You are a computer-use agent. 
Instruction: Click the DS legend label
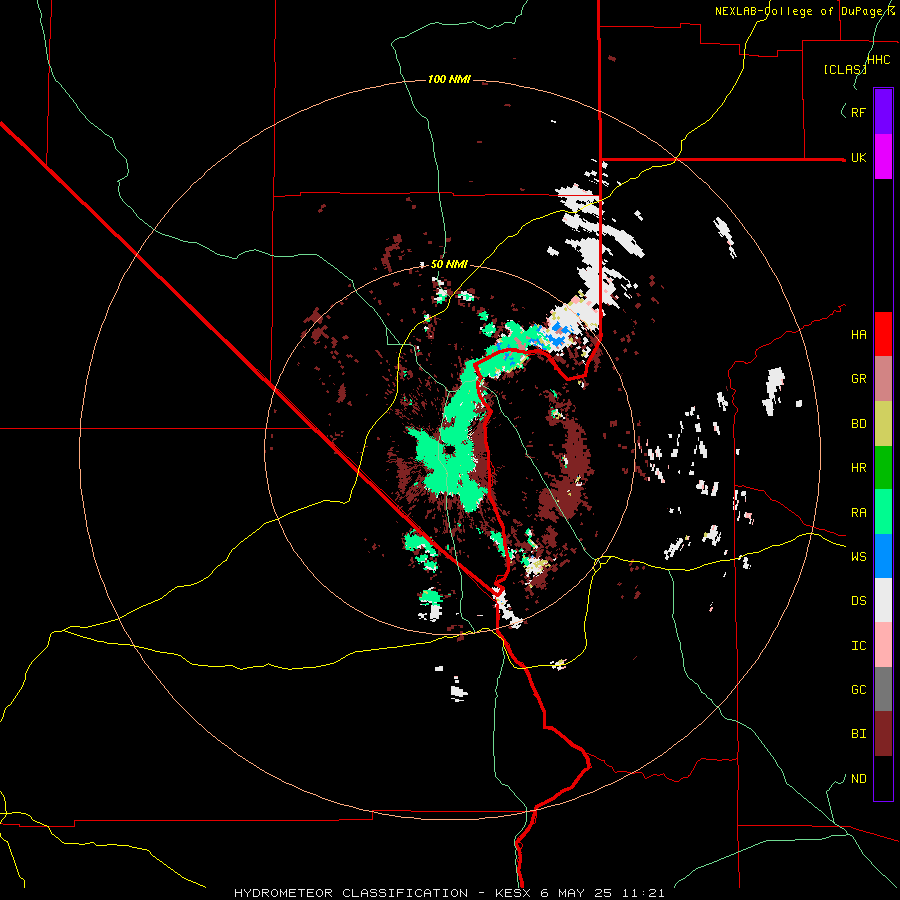tap(858, 601)
